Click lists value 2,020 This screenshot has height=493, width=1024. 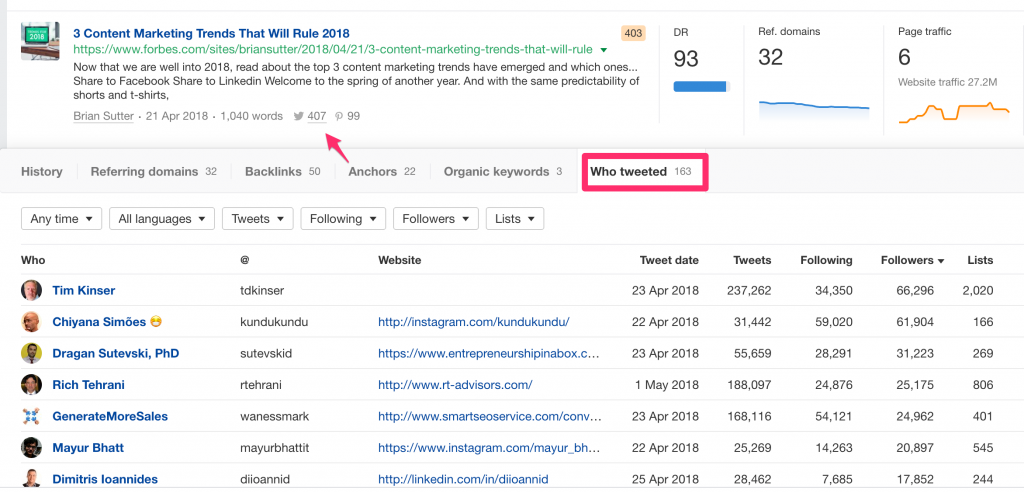pos(978,291)
